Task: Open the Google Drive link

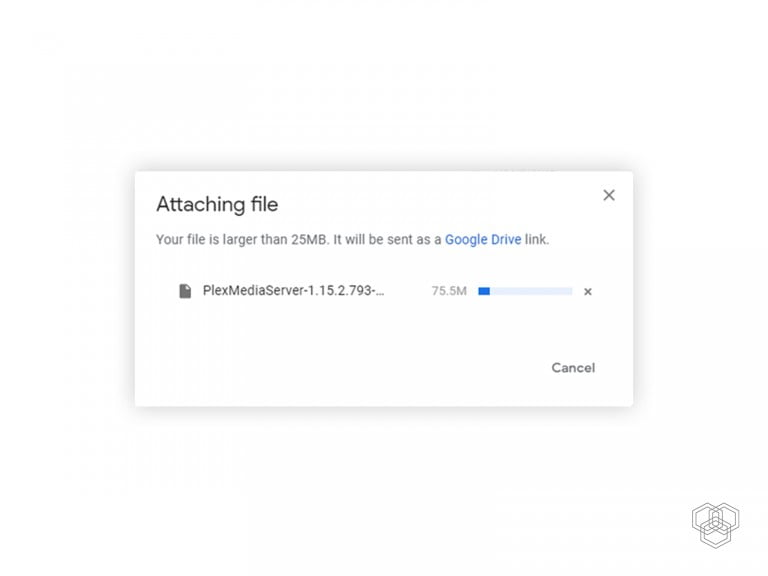Action: pos(482,240)
